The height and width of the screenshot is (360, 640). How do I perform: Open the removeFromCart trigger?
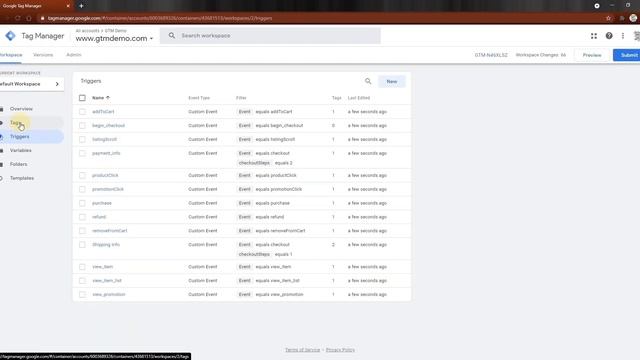(x=110, y=231)
